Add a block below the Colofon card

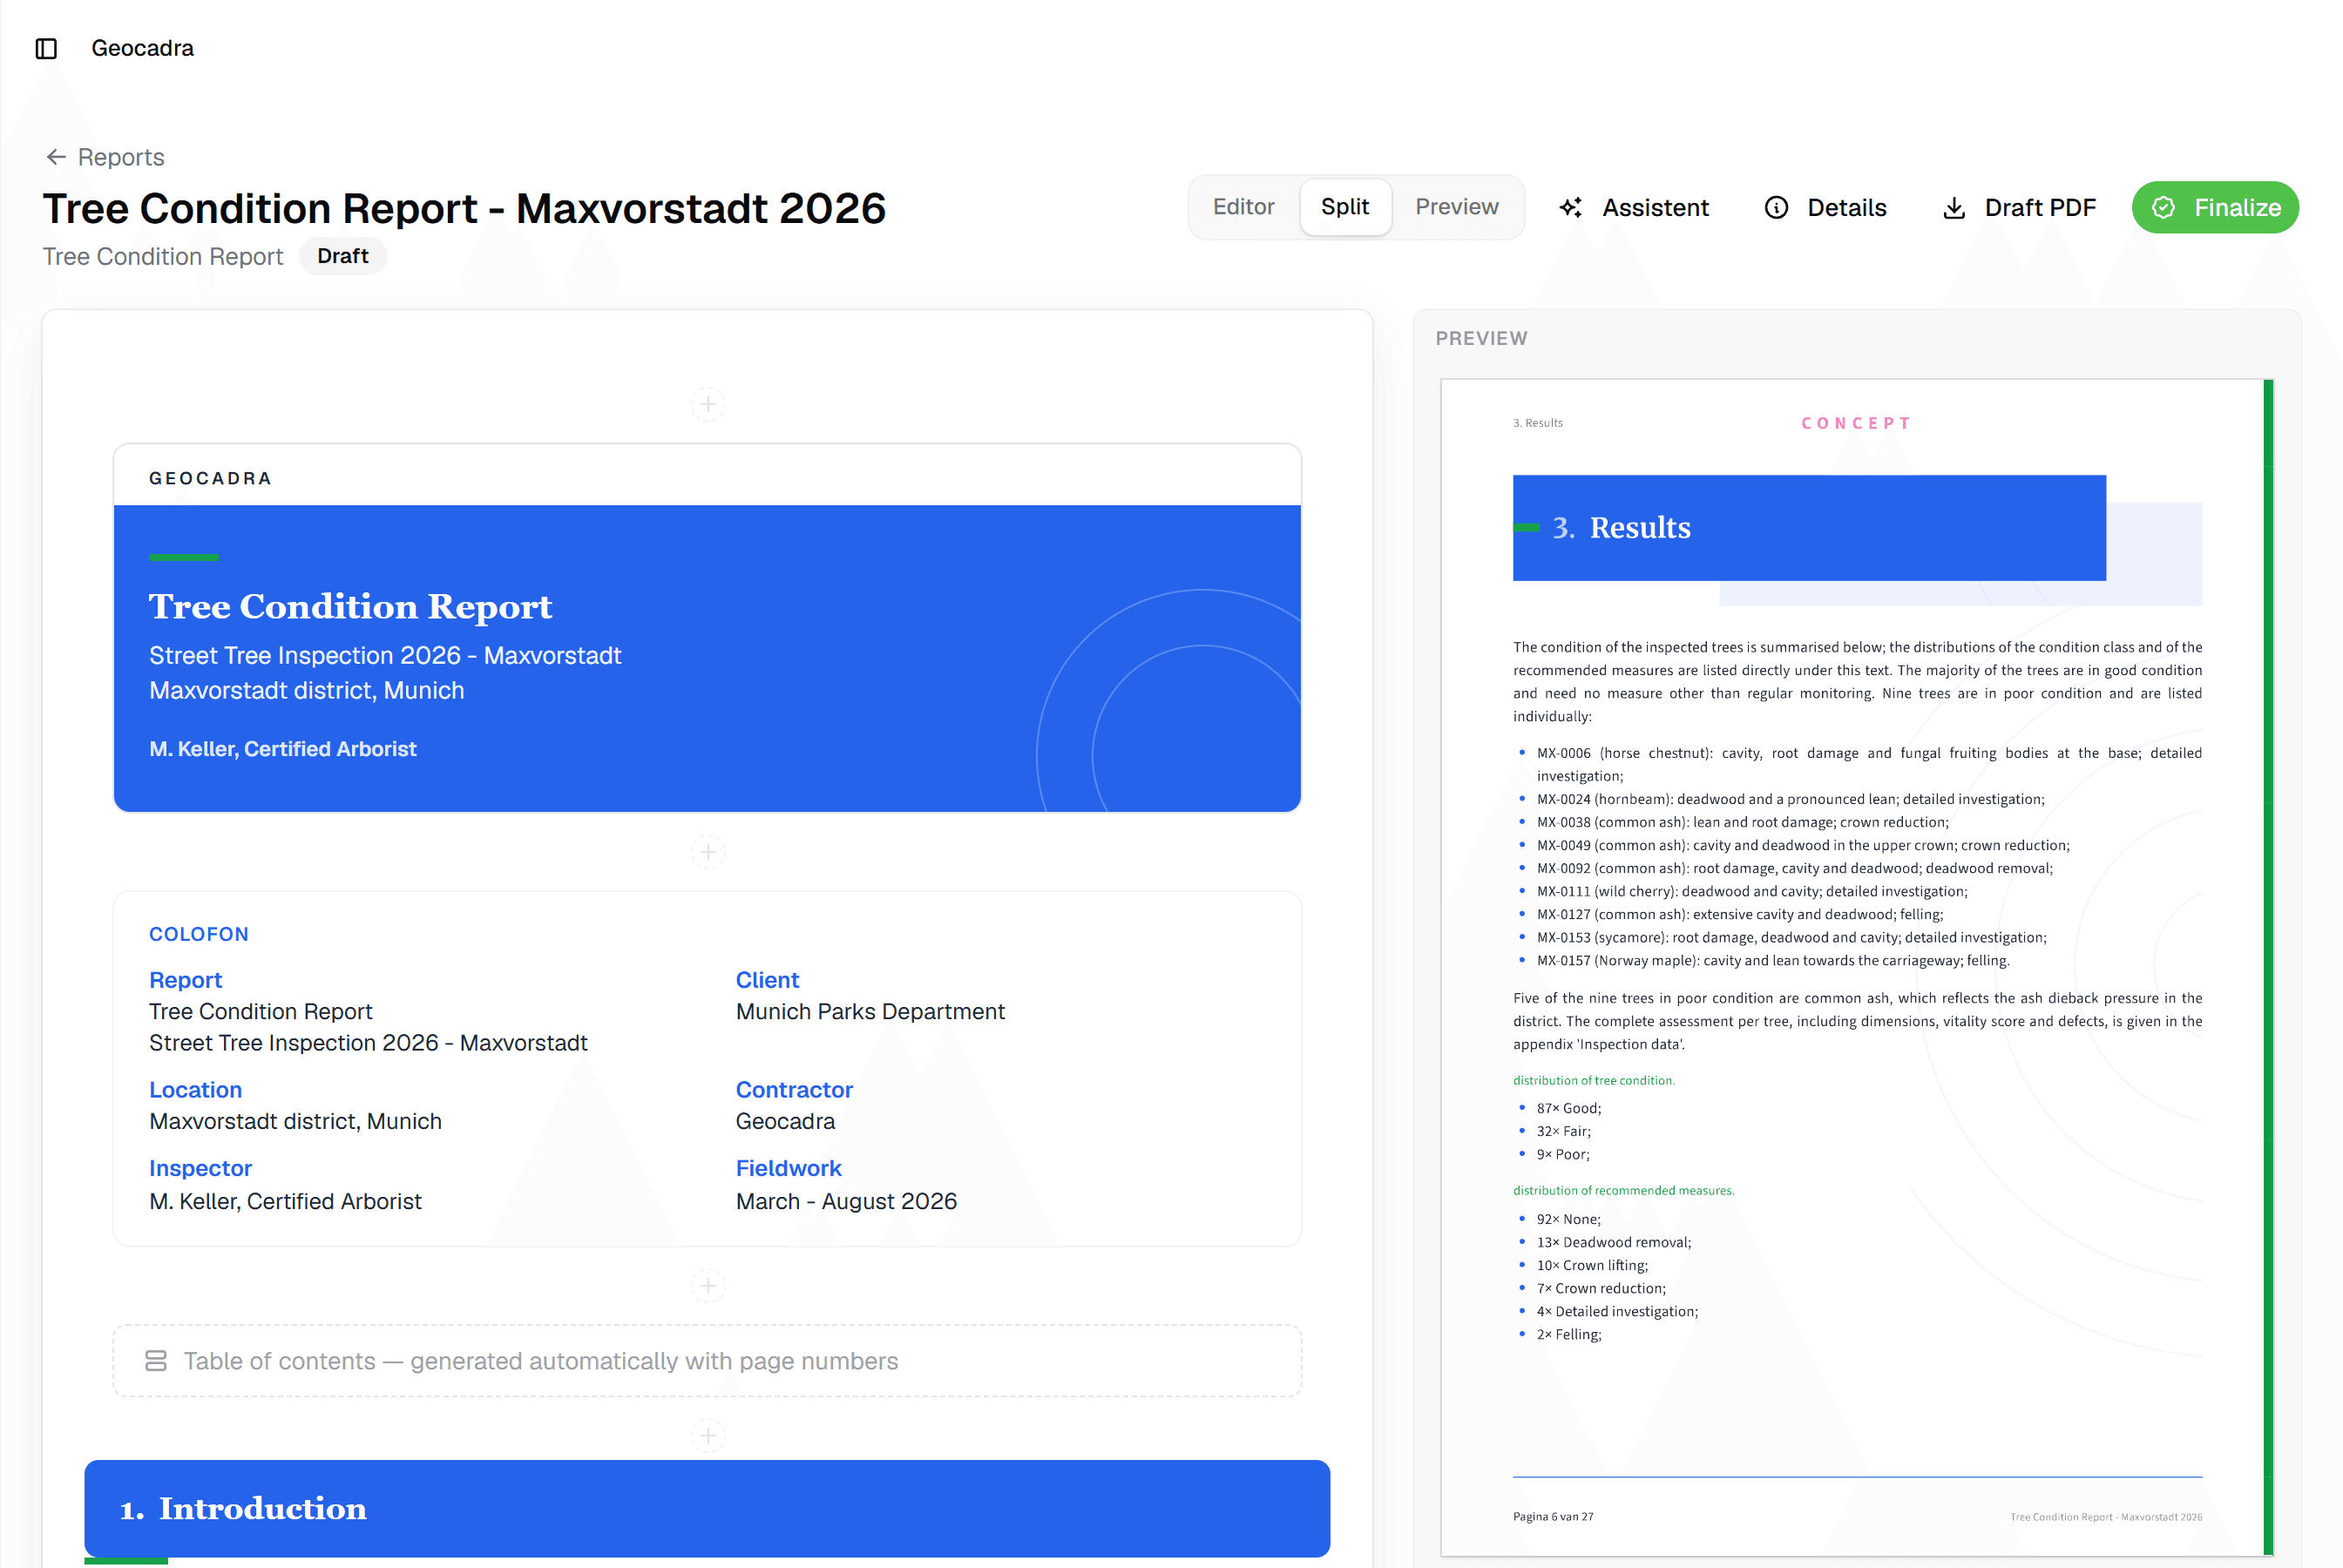(x=708, y=1285)
